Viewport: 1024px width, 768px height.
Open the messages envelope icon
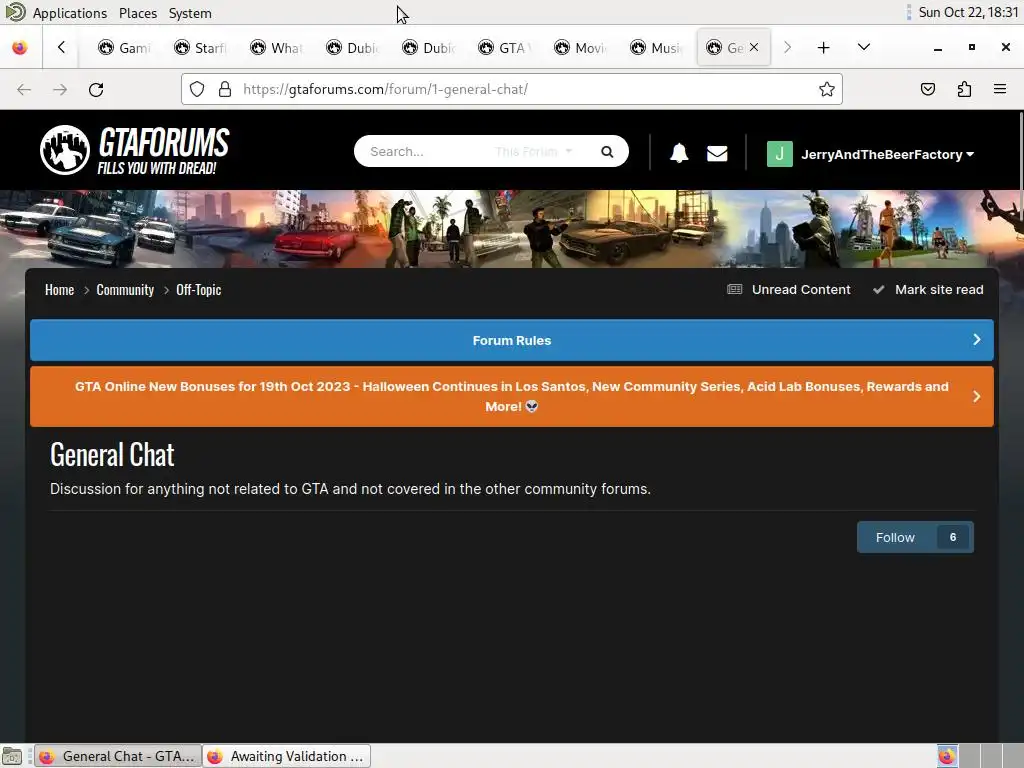point(717,153)
